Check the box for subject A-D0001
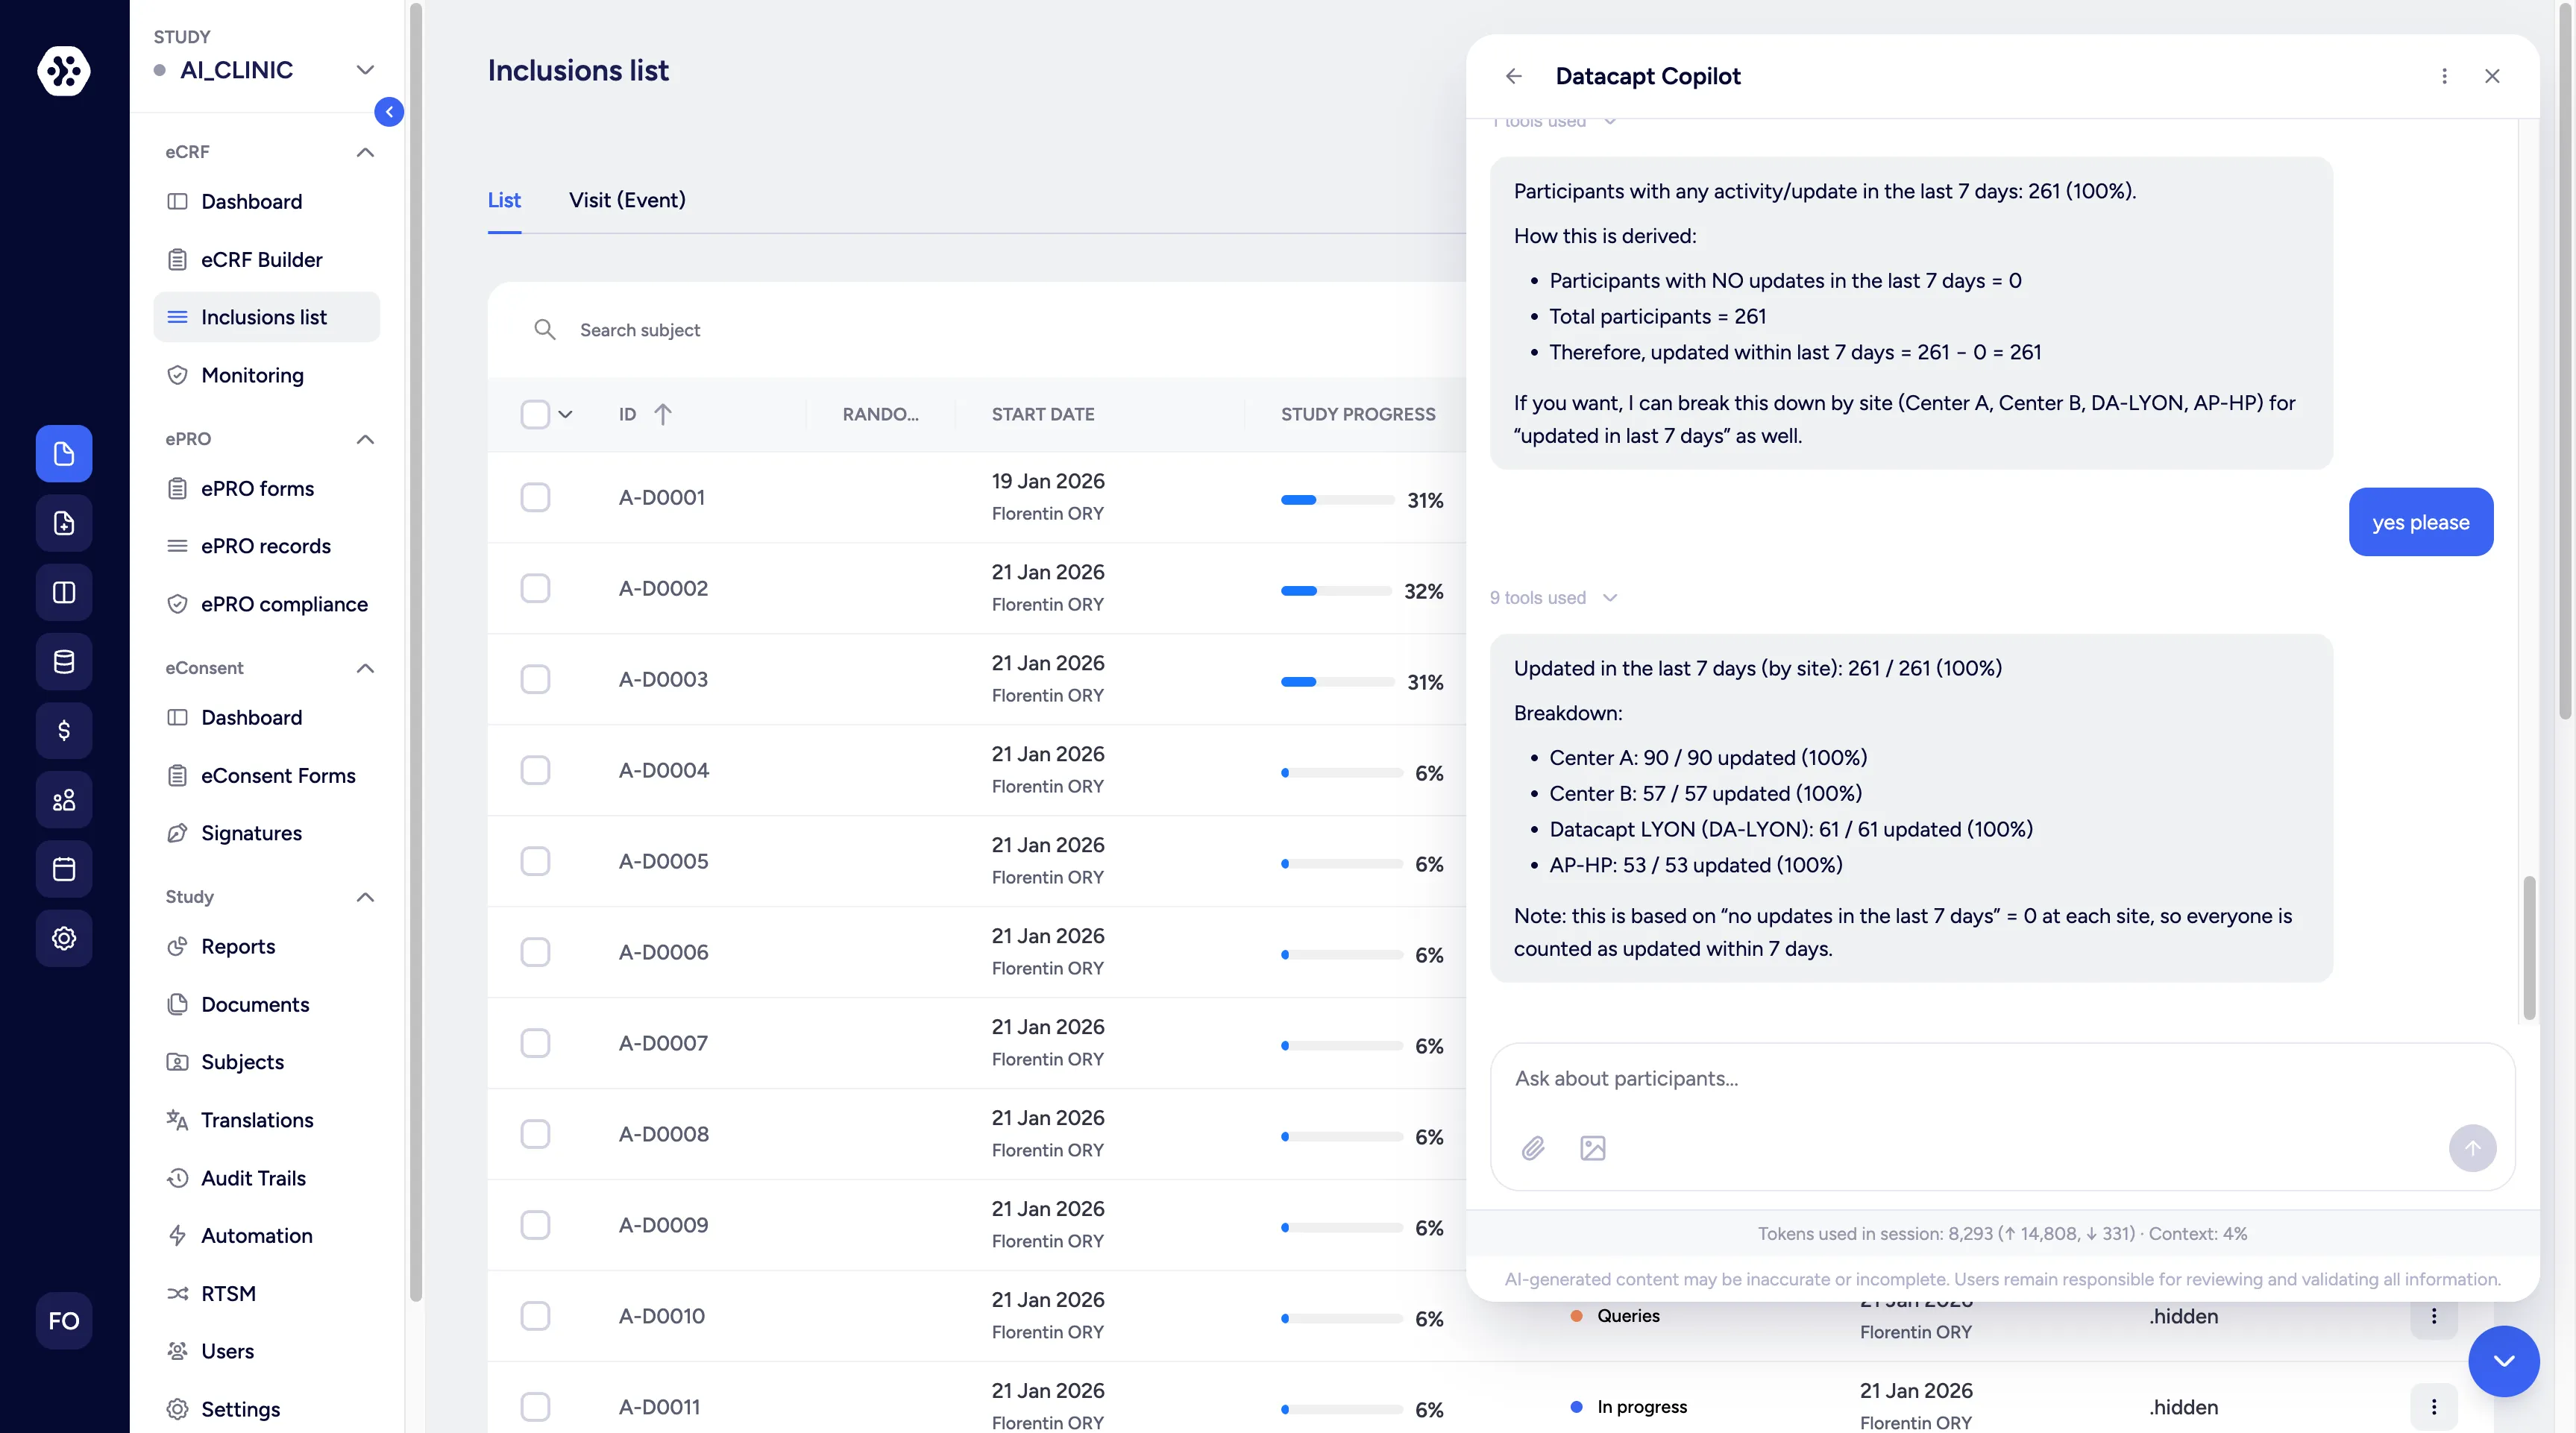Screen dimensions: 2576x1433 [535, 497]
